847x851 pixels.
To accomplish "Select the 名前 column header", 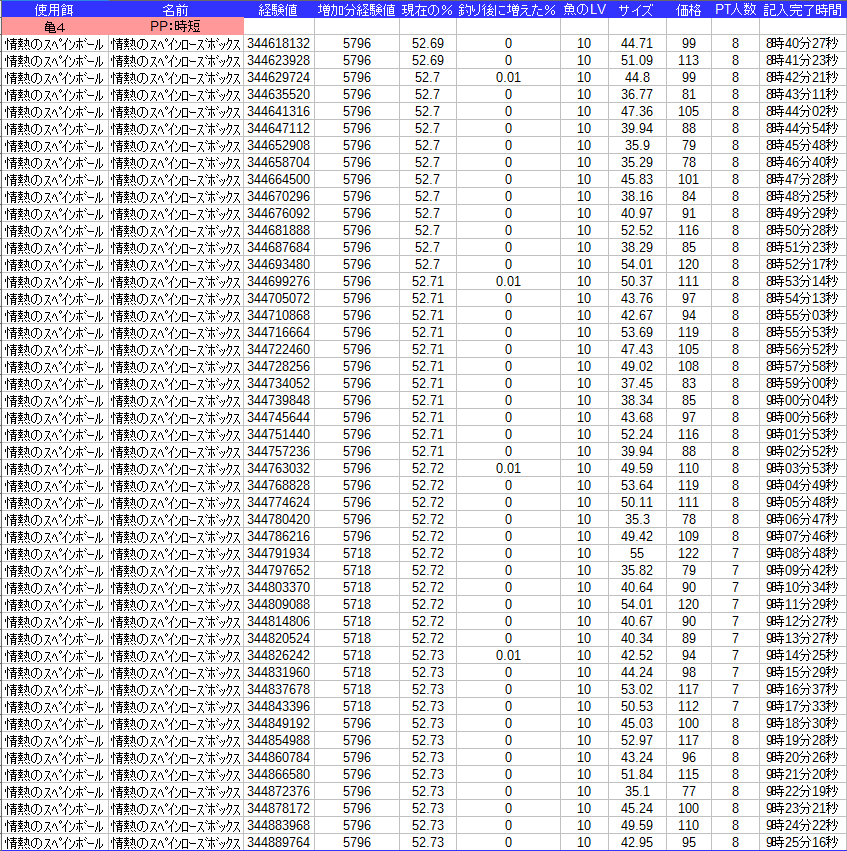I will 175,9.
